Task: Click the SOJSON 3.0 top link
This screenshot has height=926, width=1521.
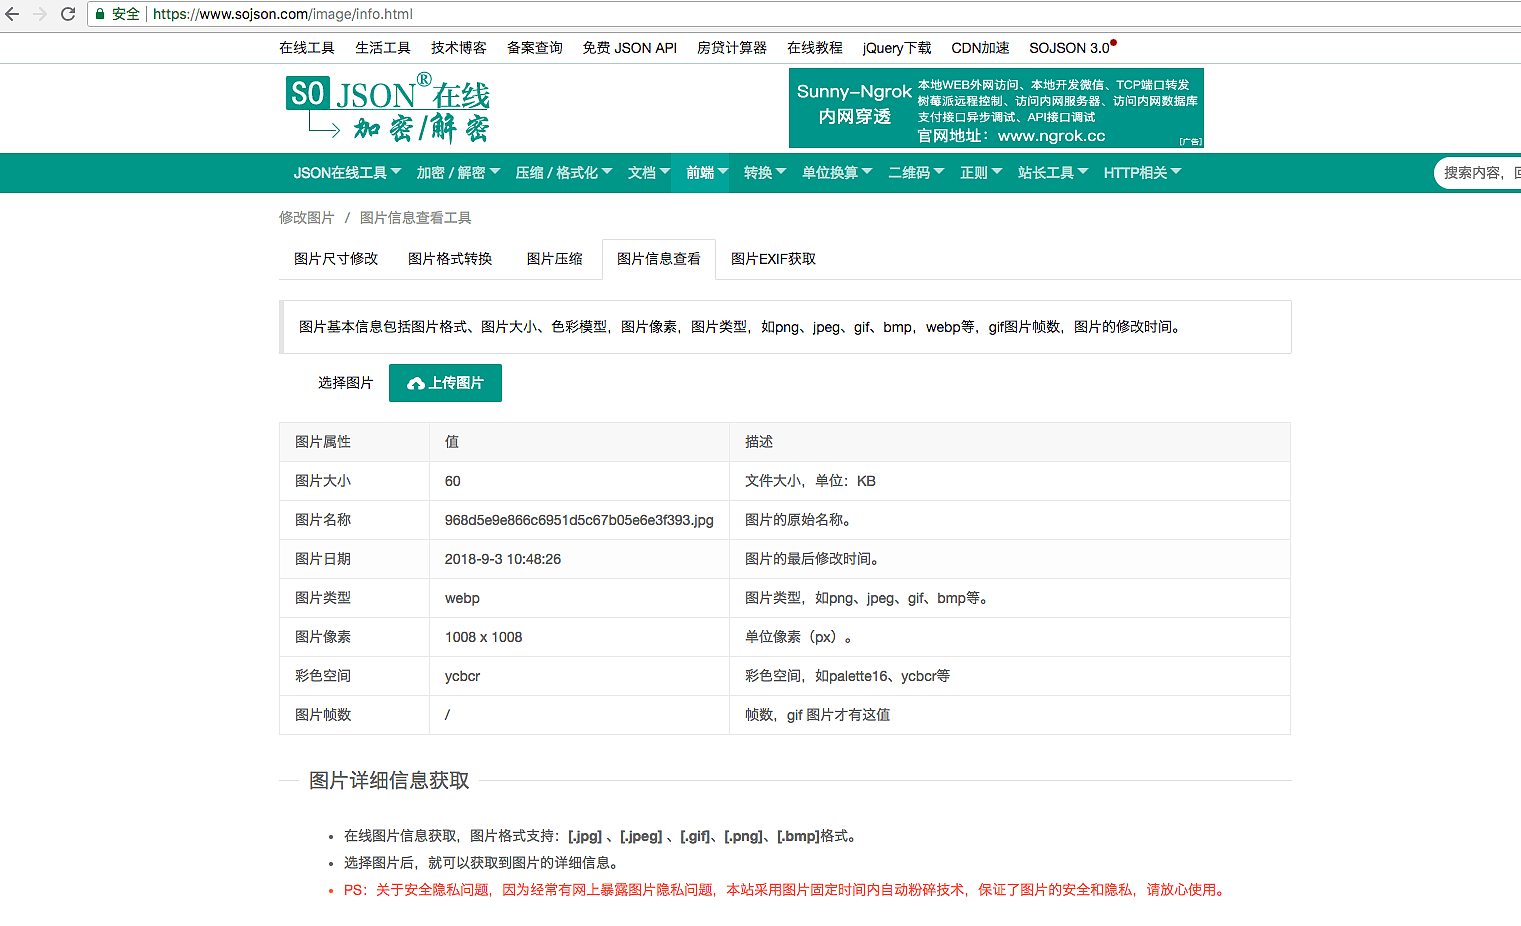Action: click(1069, 48)
